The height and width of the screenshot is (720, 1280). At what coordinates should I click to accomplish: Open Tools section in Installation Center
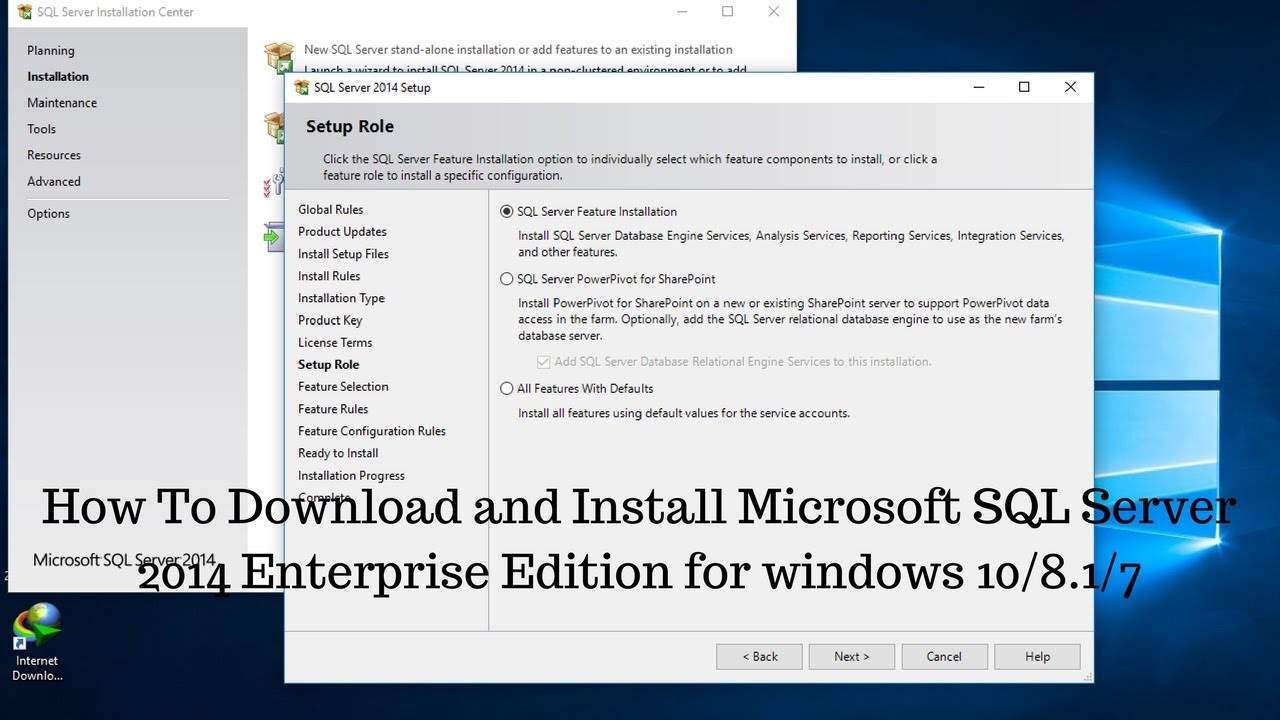(42, 128)
